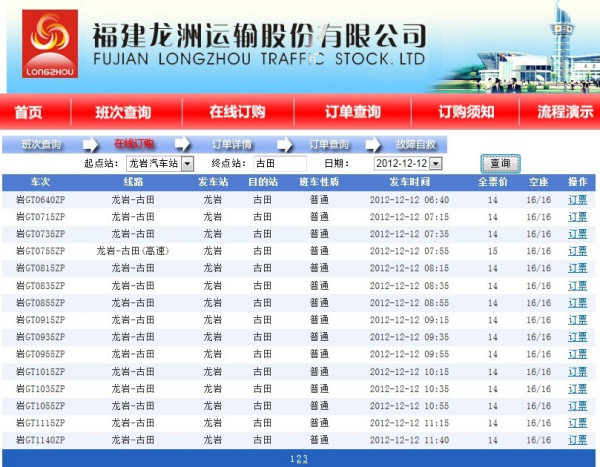This screenshot has height=467, width=600.
Task: Click the 空座 column header
Action: coord(538,182)
